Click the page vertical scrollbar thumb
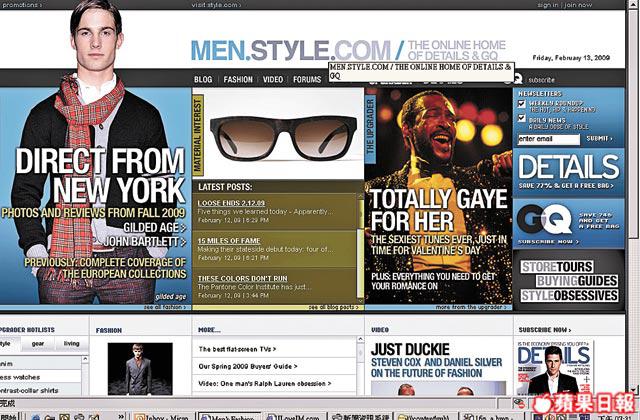The width and height of the screenshot is (640, 420). [x=633, y=122]
